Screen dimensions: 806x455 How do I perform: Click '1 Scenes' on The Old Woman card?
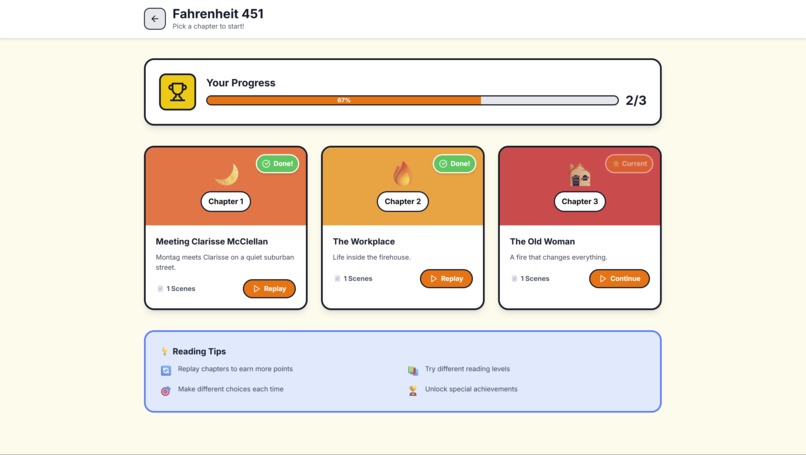click(535, 278)
